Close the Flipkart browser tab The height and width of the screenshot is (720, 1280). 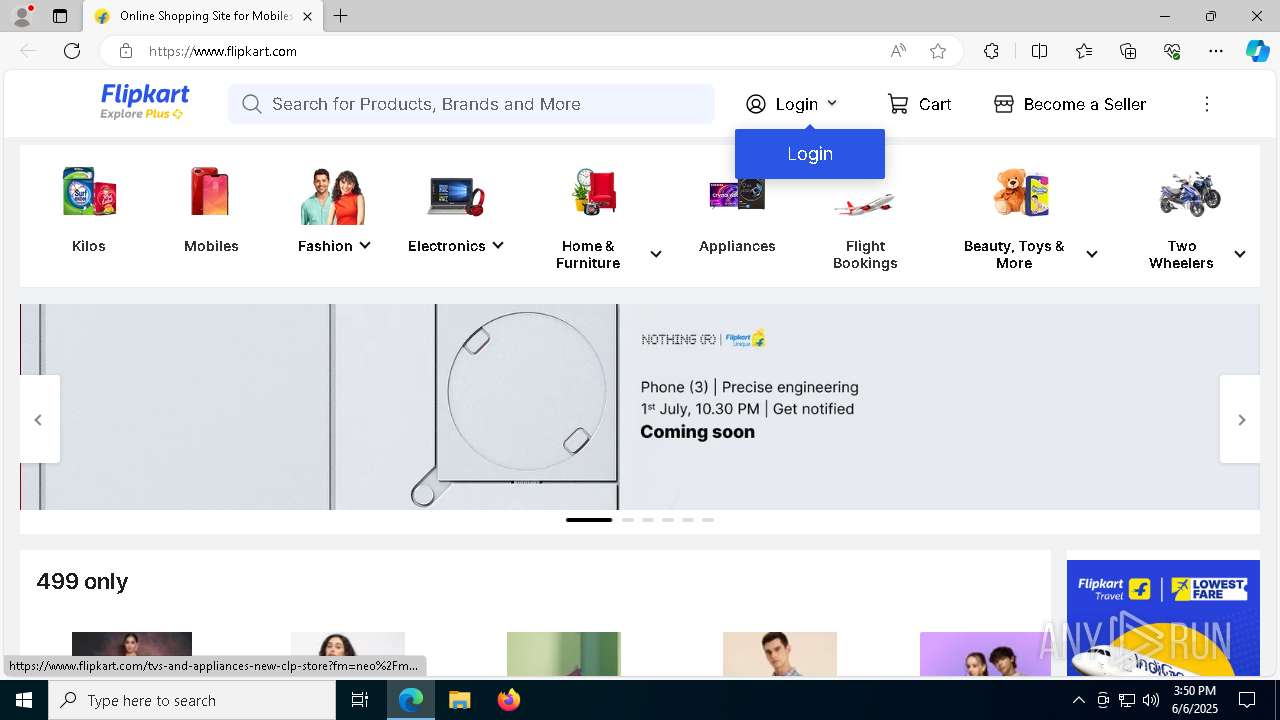click(x=307, y=16)
